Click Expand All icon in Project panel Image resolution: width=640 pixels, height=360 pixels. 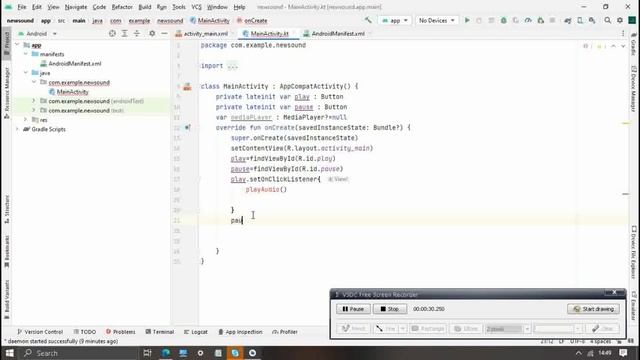pos(124,33)
